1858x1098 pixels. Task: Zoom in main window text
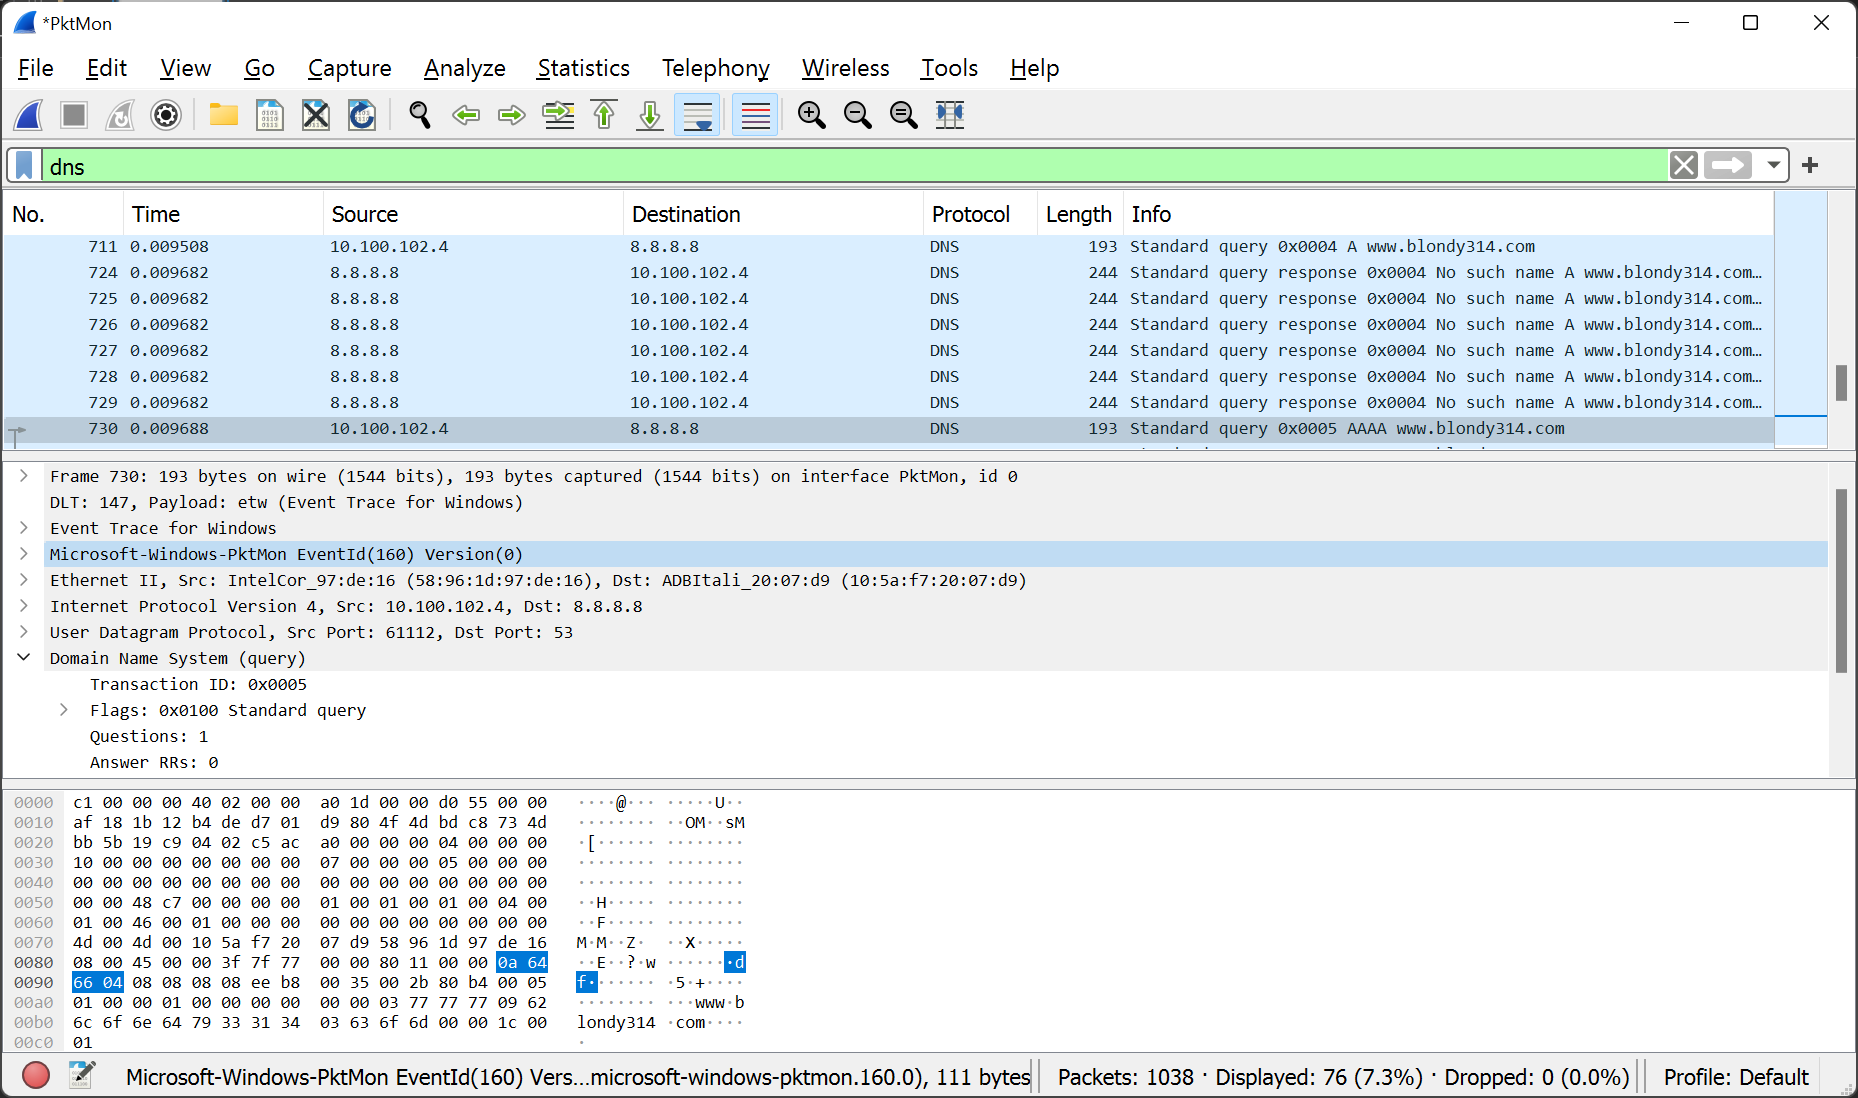pyautogui.click(x=812, y=115)
